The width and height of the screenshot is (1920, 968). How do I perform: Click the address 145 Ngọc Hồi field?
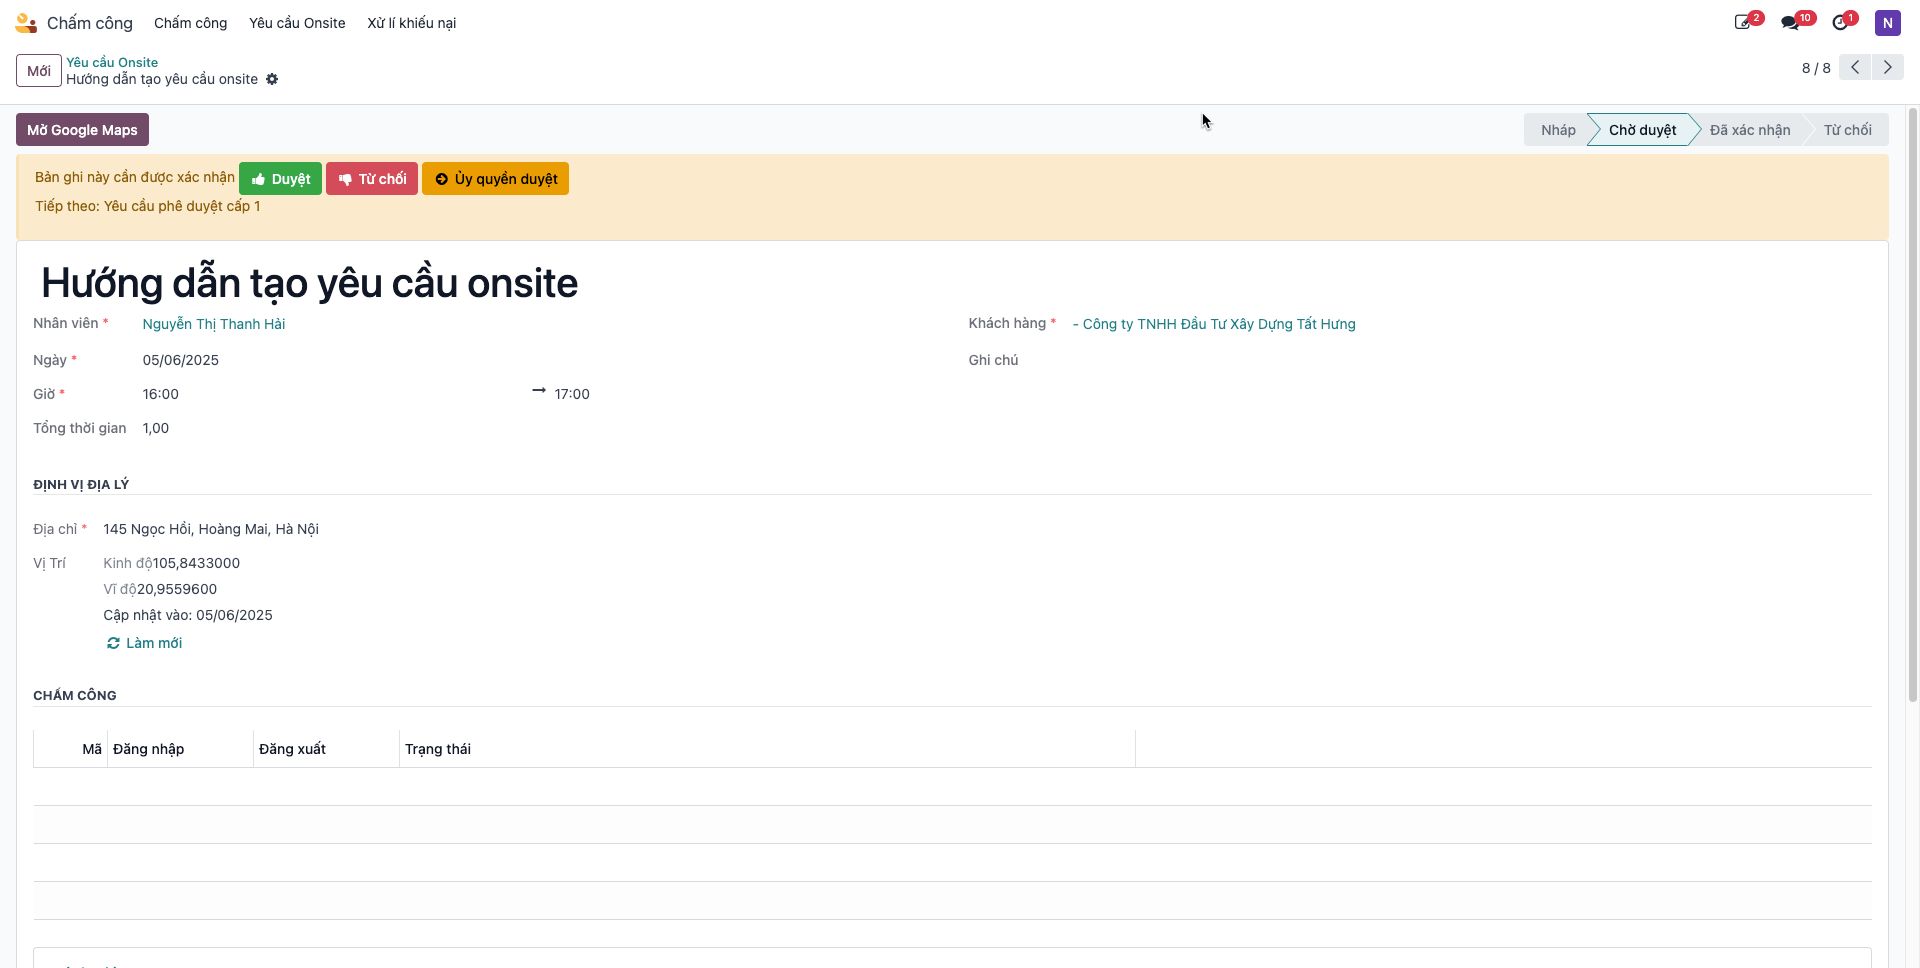(x=211, y=529)
